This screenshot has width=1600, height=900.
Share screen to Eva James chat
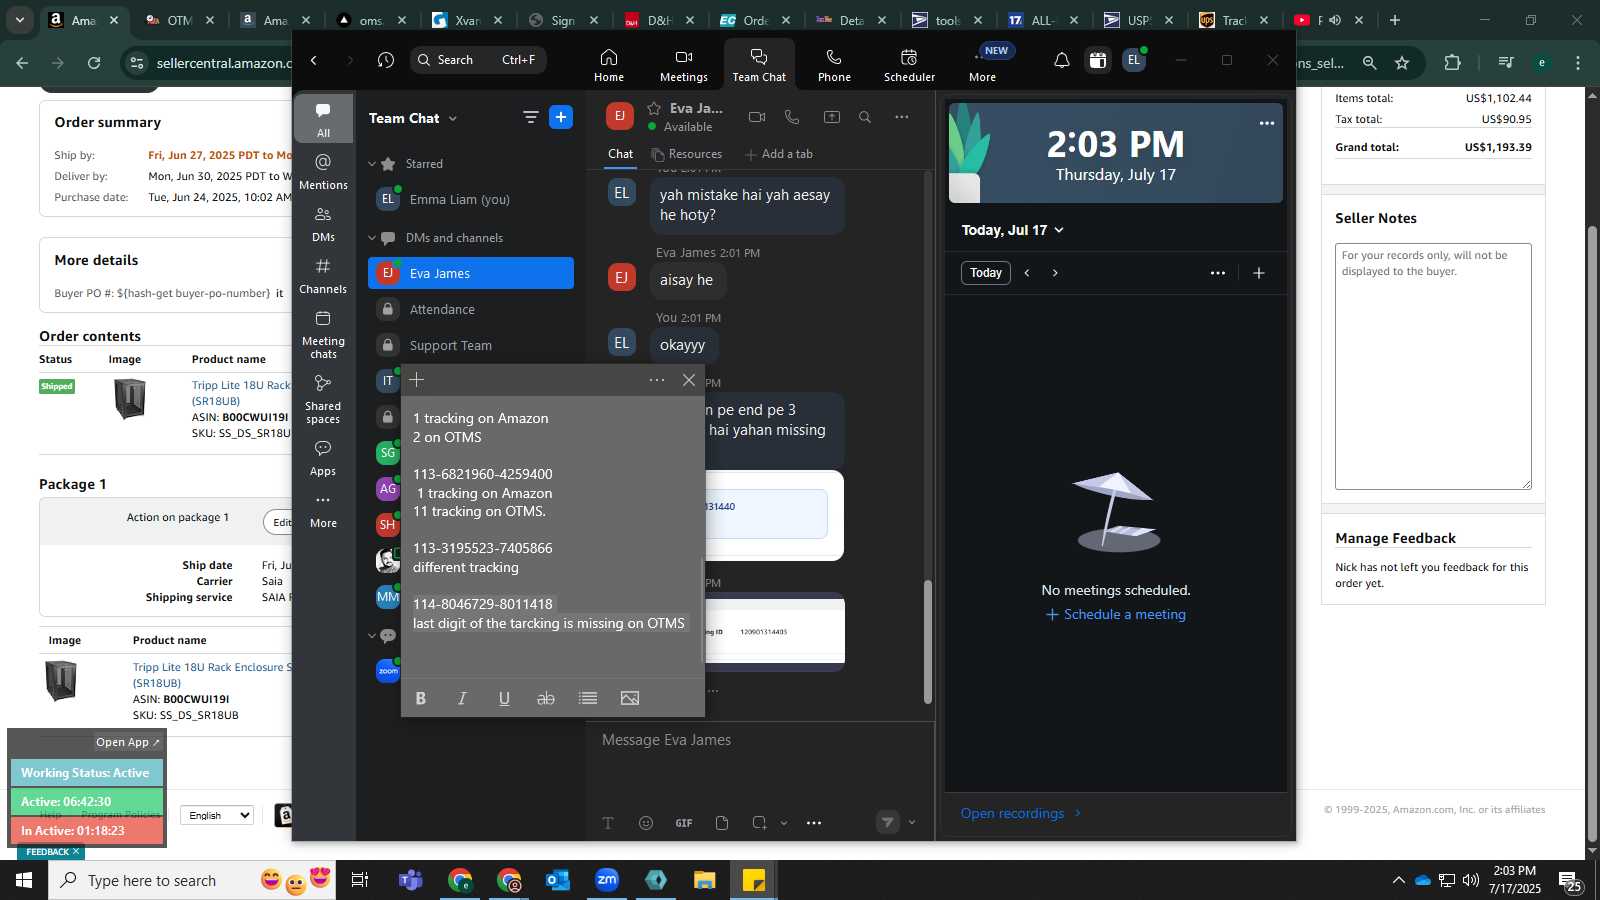[x=831, y=117]
